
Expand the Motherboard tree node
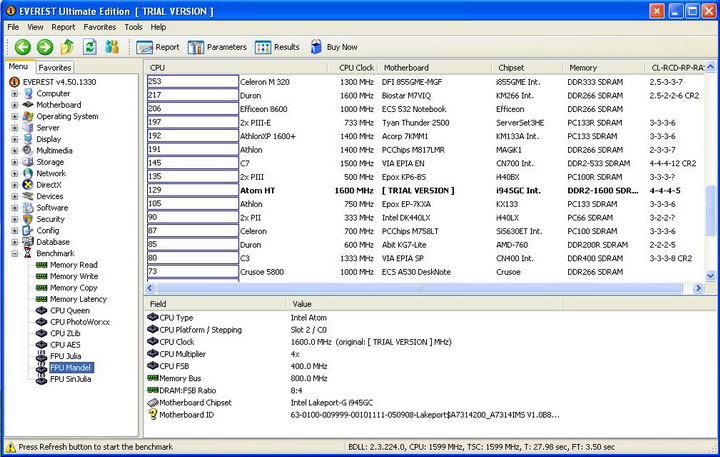pyautogui.click(x=15, y=105)
